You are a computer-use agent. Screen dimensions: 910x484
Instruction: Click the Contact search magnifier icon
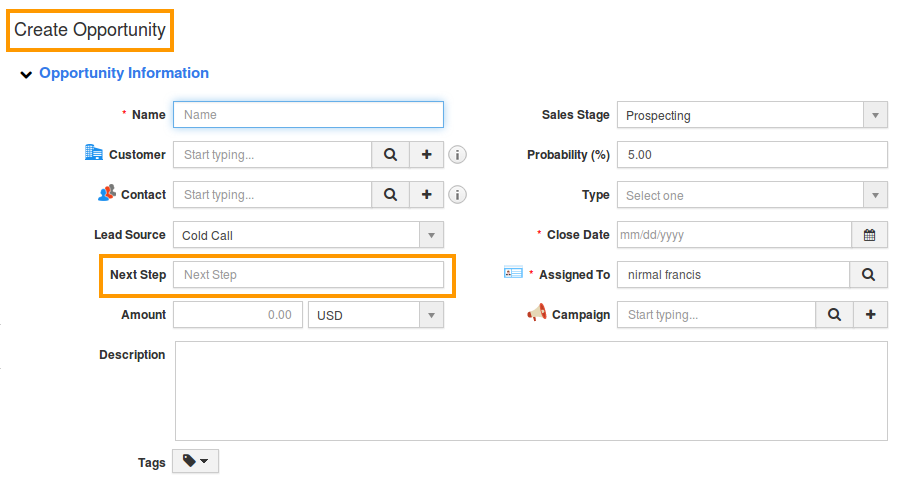point(390,195)
